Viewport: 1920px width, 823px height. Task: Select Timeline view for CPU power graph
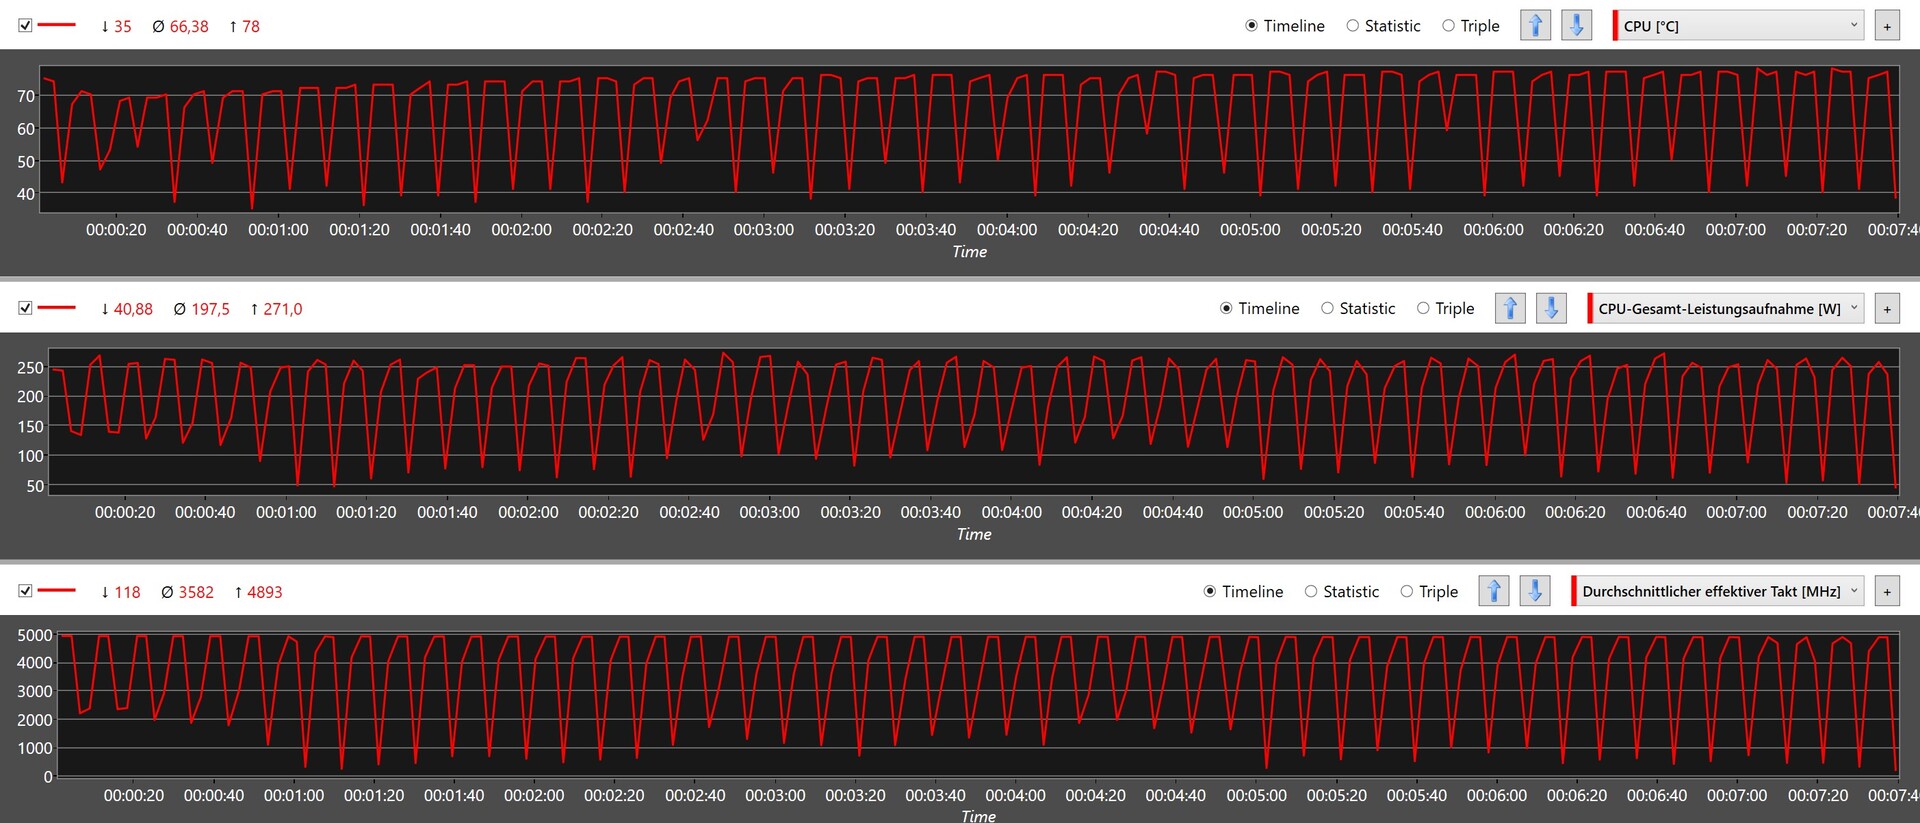point(1260,308)
